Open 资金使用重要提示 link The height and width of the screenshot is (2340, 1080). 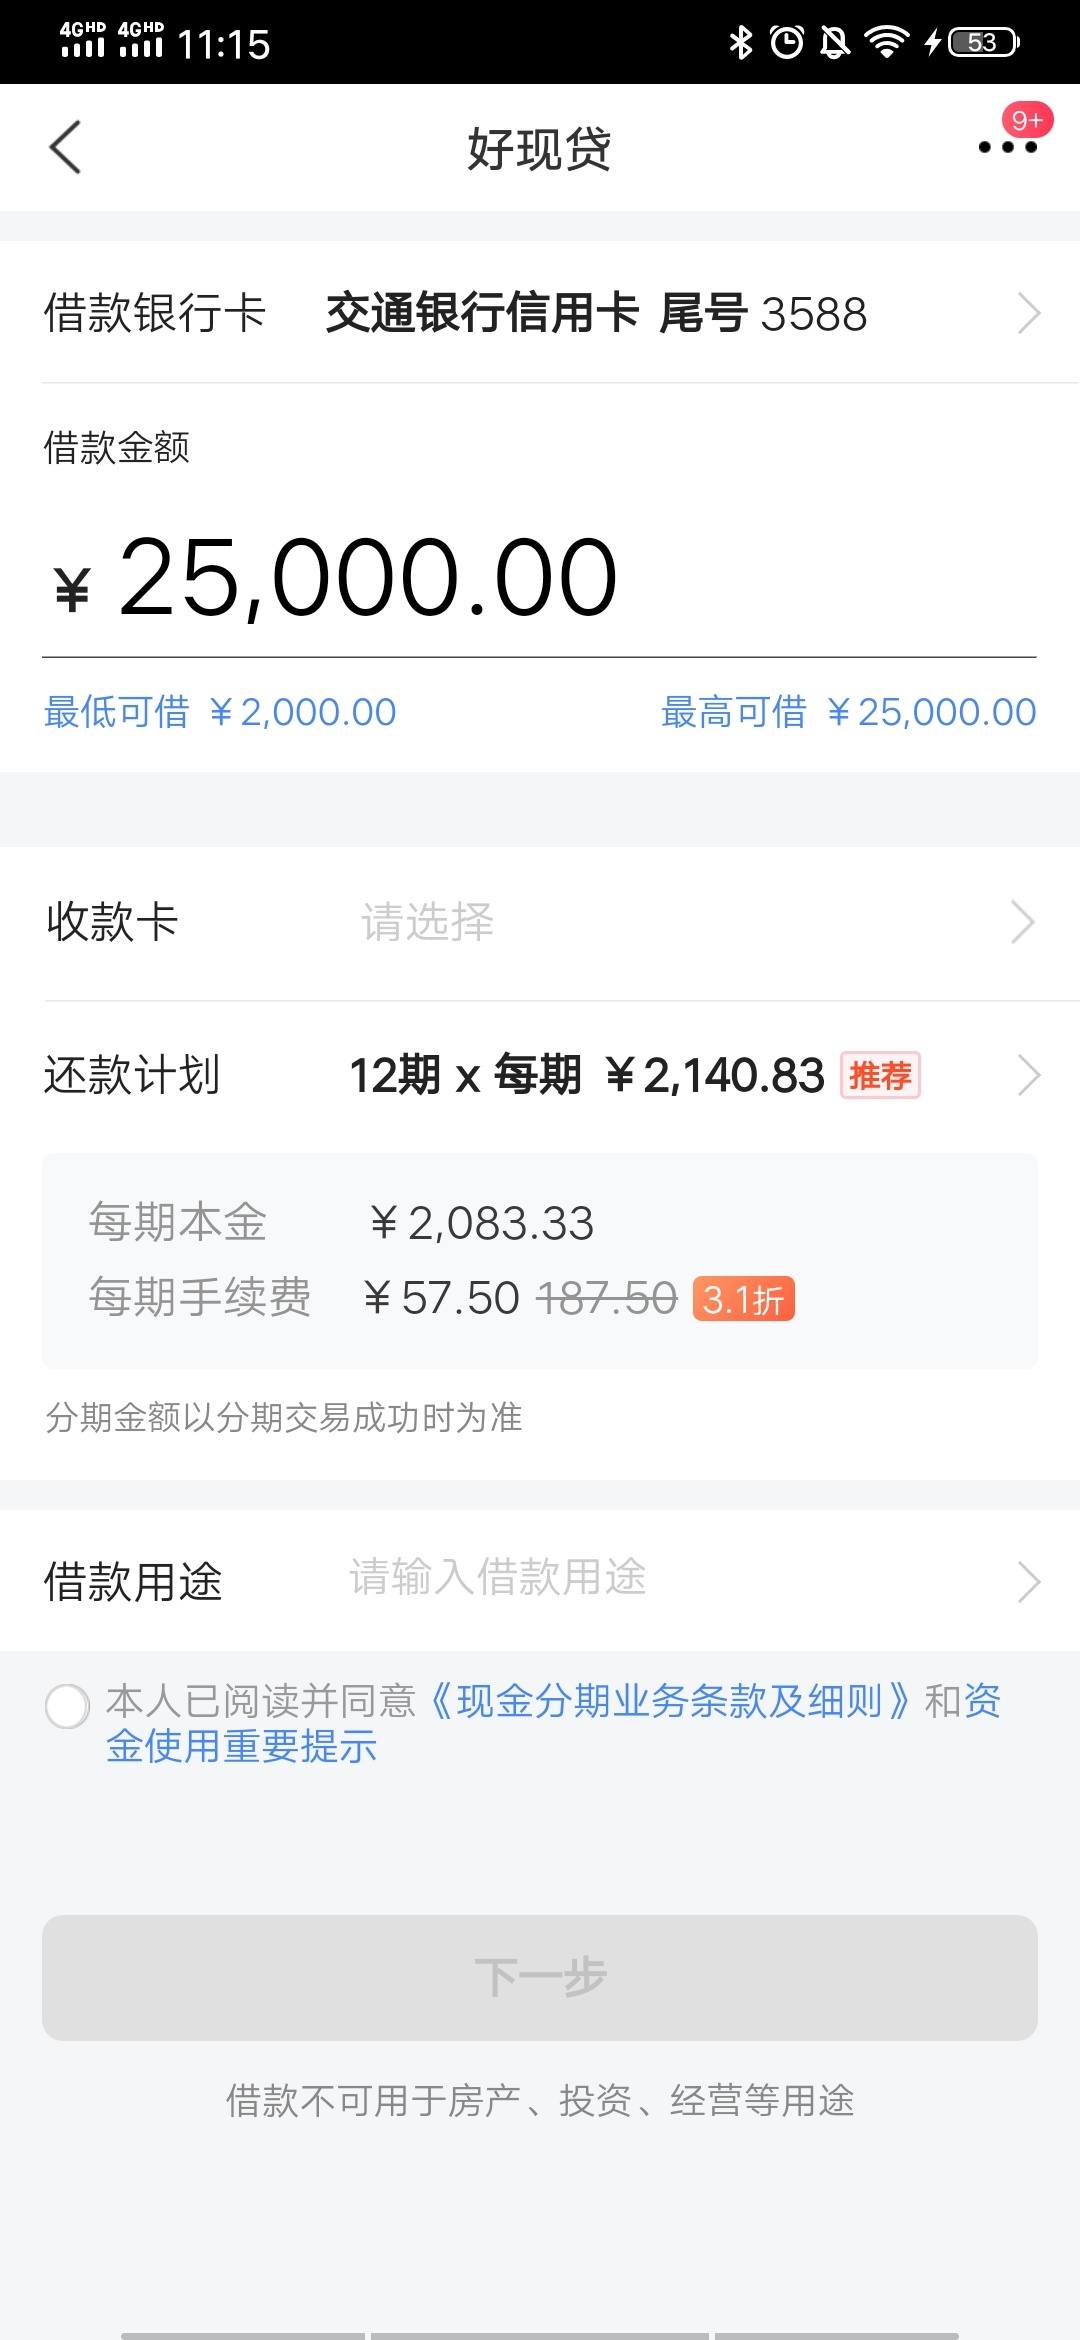coord(553,1724)
